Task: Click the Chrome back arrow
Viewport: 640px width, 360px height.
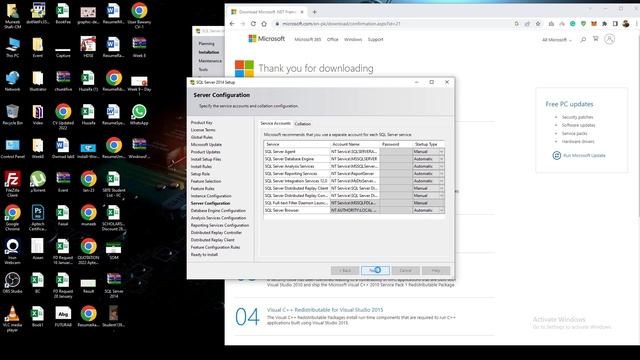Action: [232, 24]
